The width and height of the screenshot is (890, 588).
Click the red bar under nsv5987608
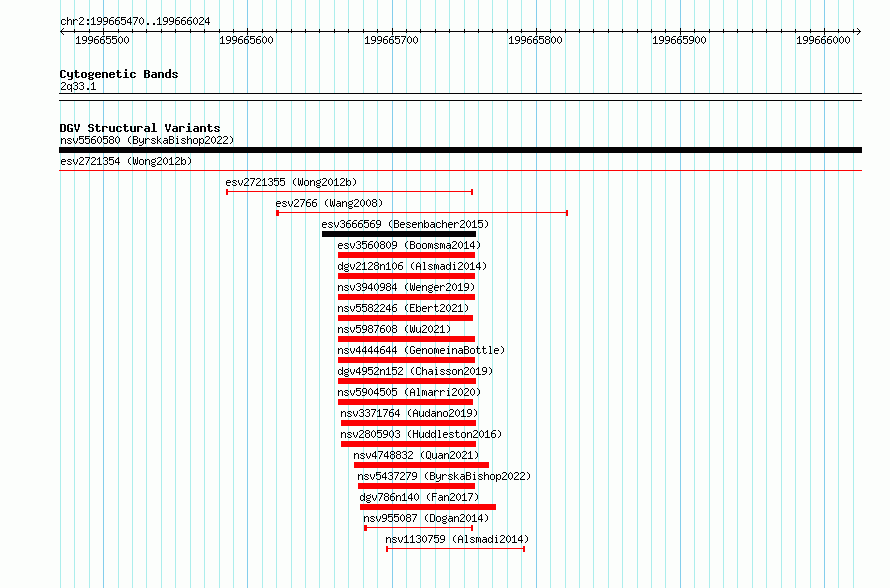[406, 339]
